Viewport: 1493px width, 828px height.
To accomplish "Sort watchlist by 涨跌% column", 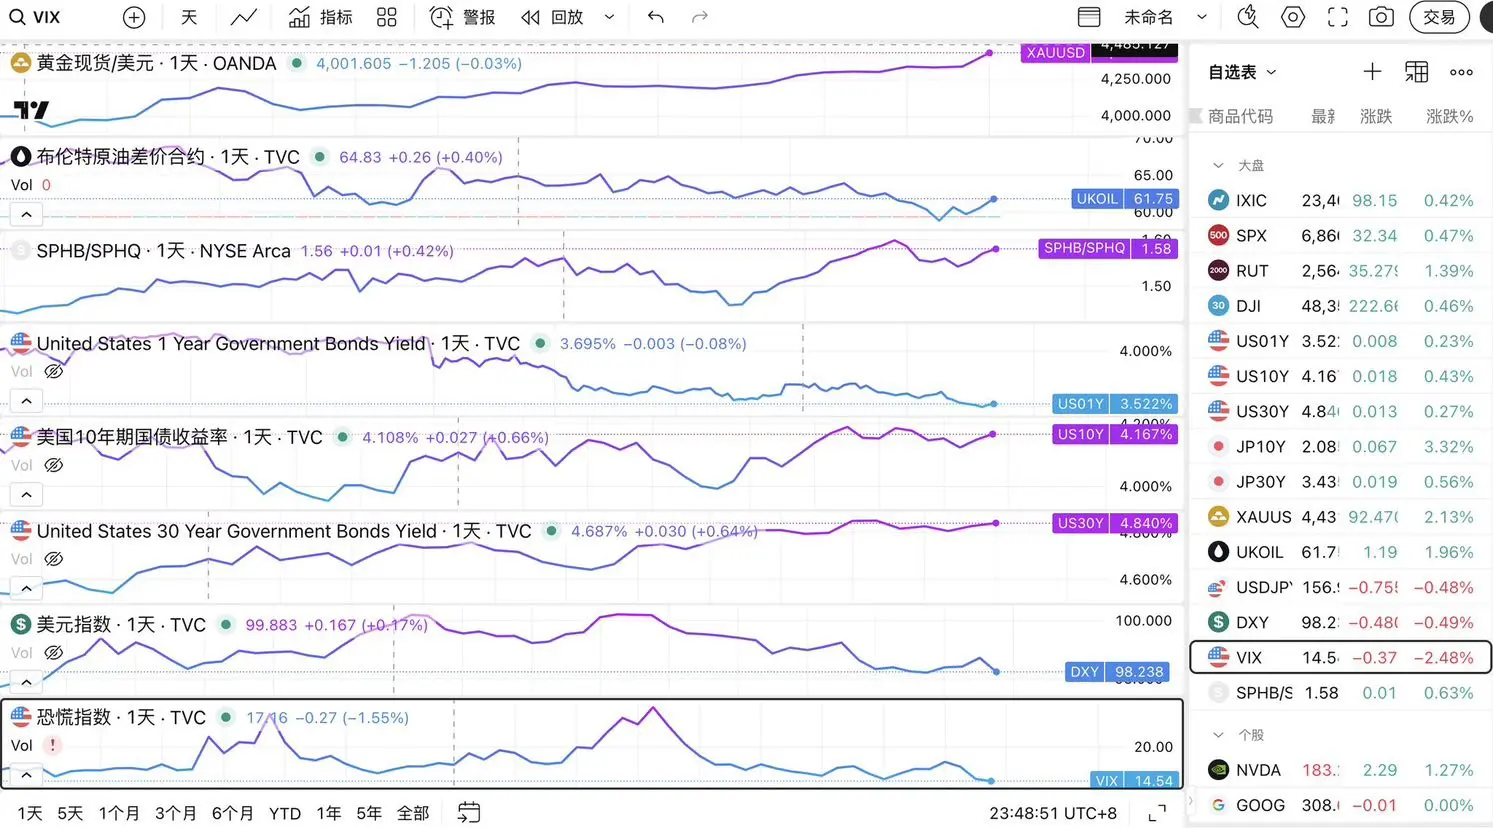I will [x=1449, y=116].
